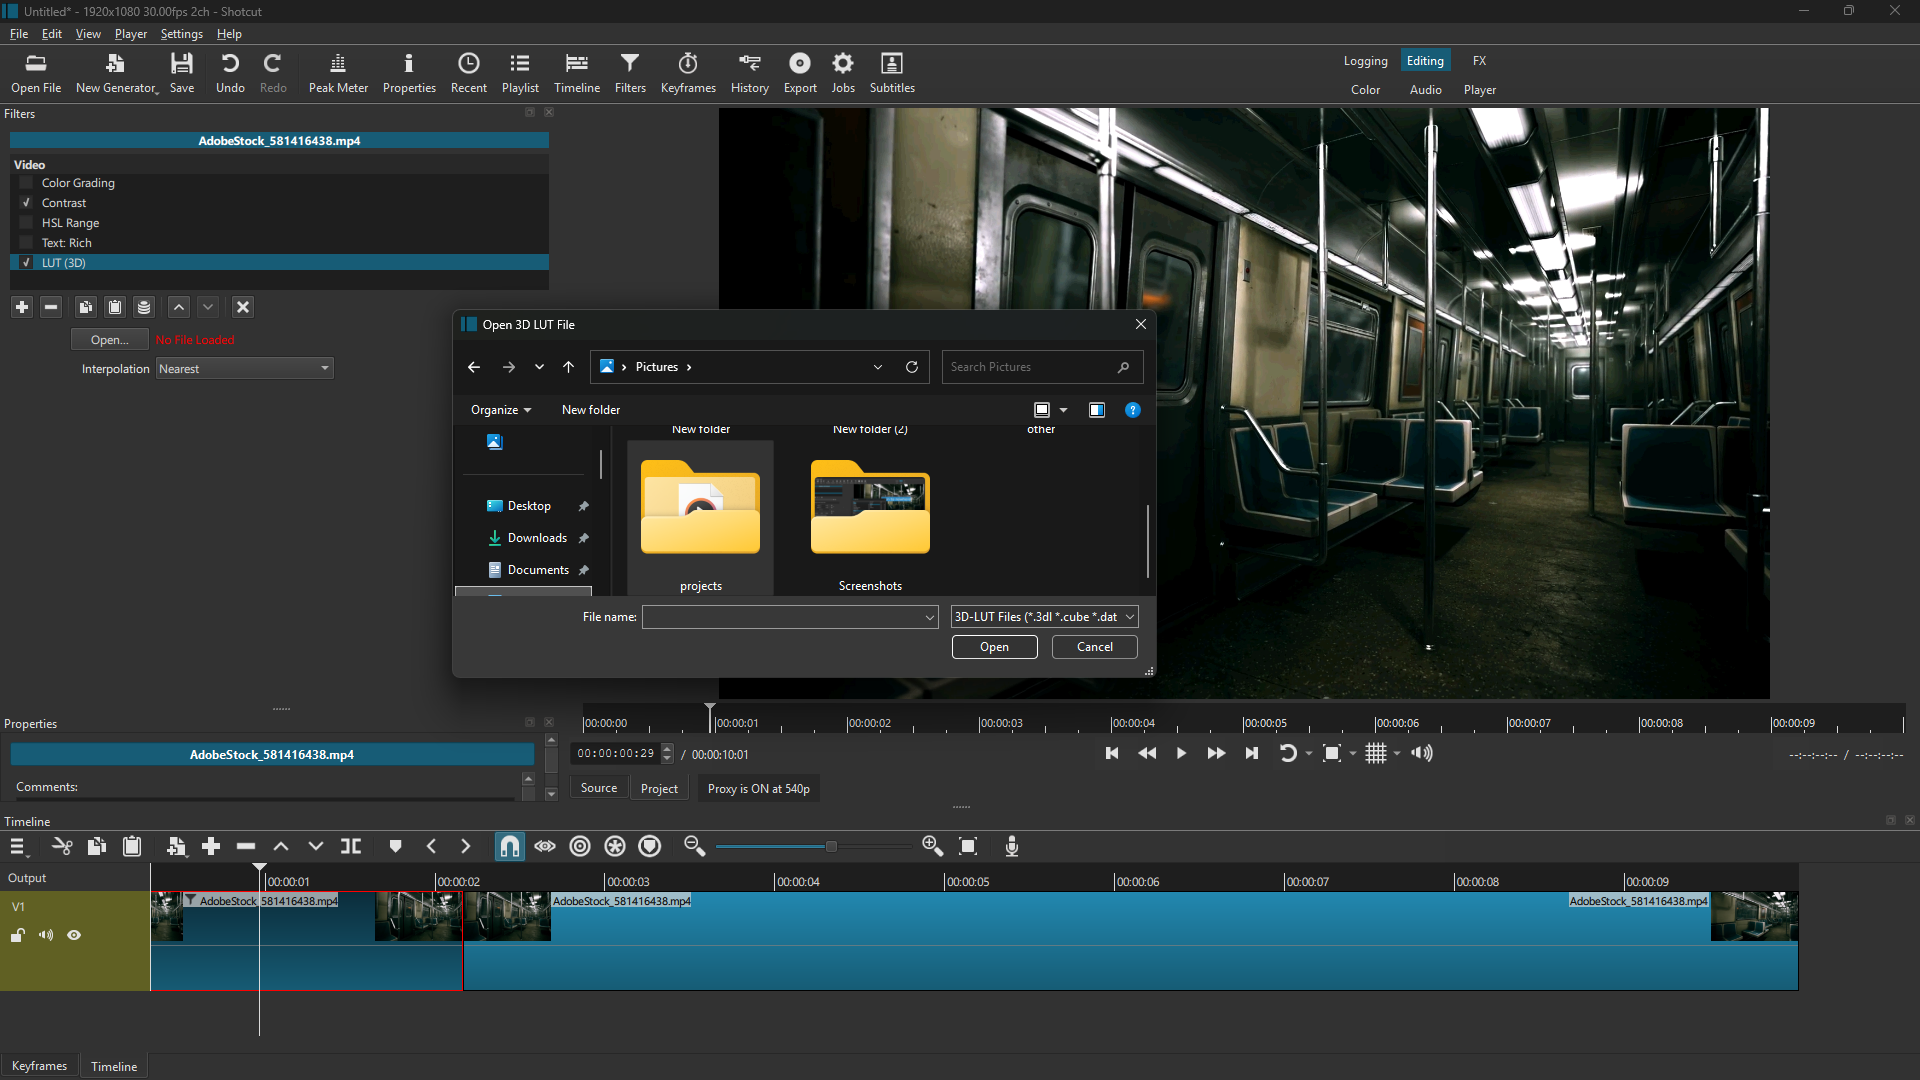Open the Player menu

(130, 34)
